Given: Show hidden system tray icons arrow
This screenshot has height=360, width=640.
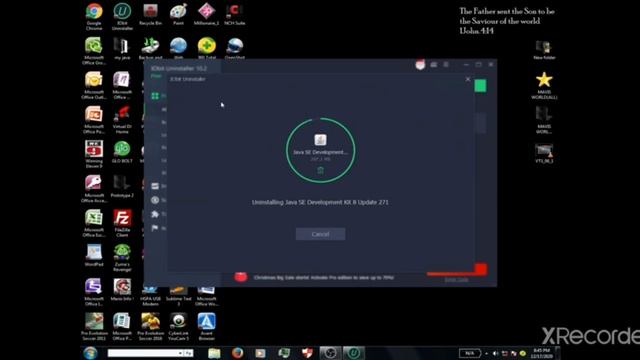Looking at the screenshot, I should (487, 353).
